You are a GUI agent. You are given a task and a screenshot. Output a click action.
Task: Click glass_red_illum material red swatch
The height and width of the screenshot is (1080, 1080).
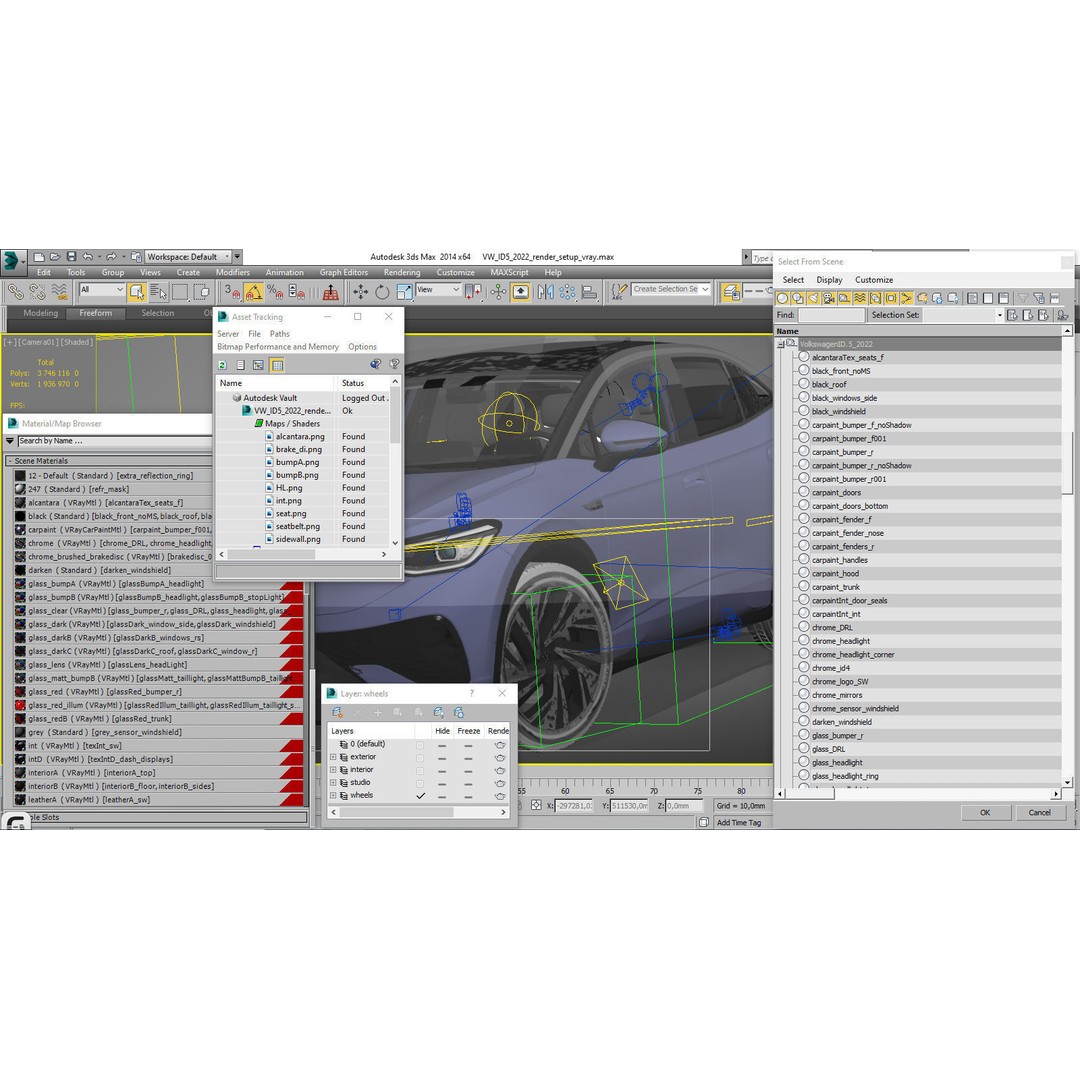click(x=20, y=705)
